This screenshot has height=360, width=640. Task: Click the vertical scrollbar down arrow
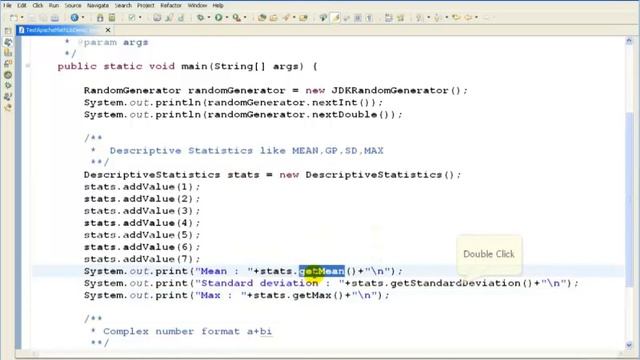pos(629,345)
